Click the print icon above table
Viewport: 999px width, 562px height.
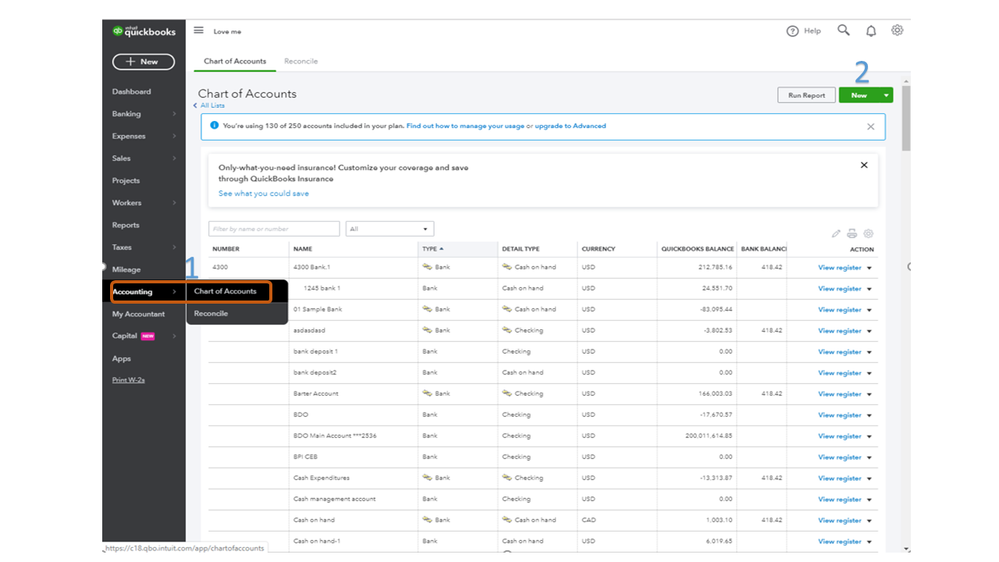[852, 234]
